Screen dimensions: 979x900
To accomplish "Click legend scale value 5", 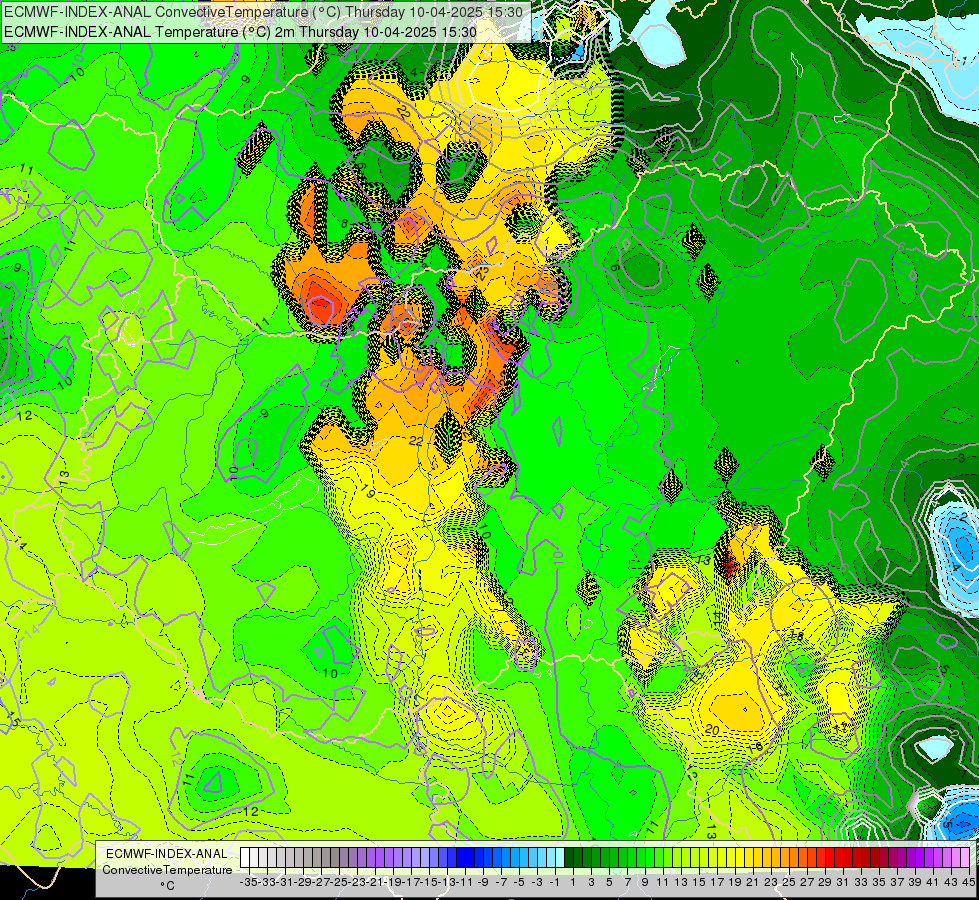I will point(609,882).
